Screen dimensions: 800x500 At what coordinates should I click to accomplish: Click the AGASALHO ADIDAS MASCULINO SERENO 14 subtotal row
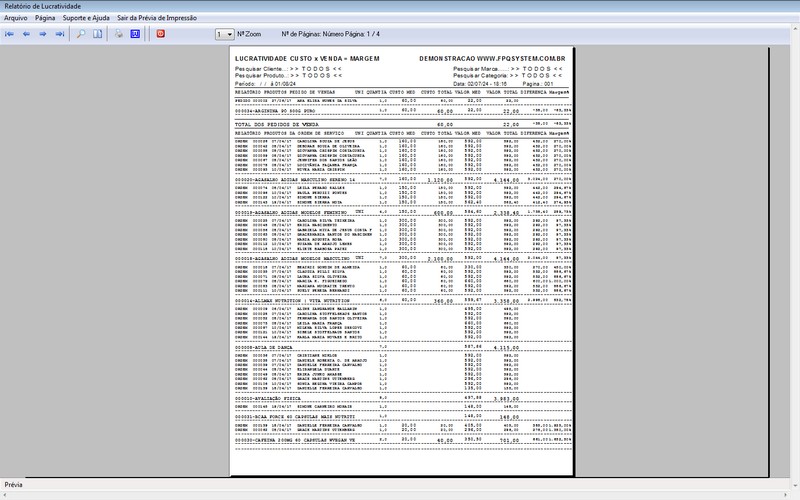[x=403, y=180]
